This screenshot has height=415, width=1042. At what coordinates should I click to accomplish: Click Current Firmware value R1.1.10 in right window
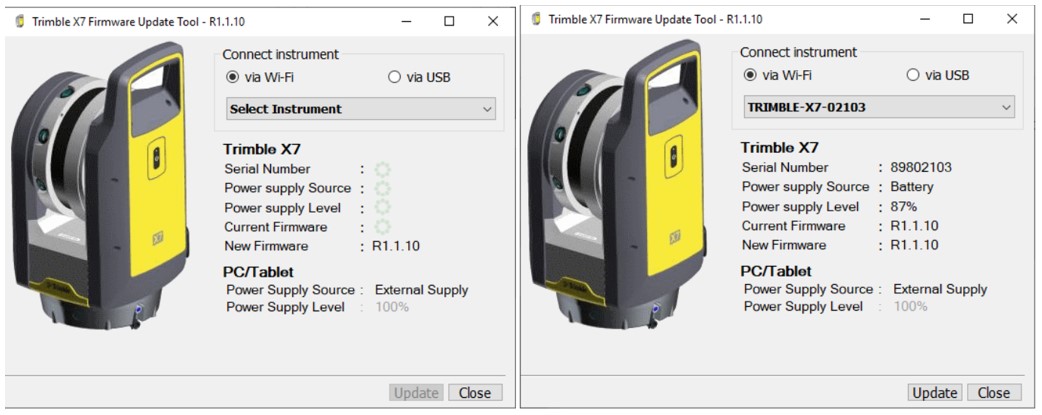pyautogui.click(x=914, y=226)
